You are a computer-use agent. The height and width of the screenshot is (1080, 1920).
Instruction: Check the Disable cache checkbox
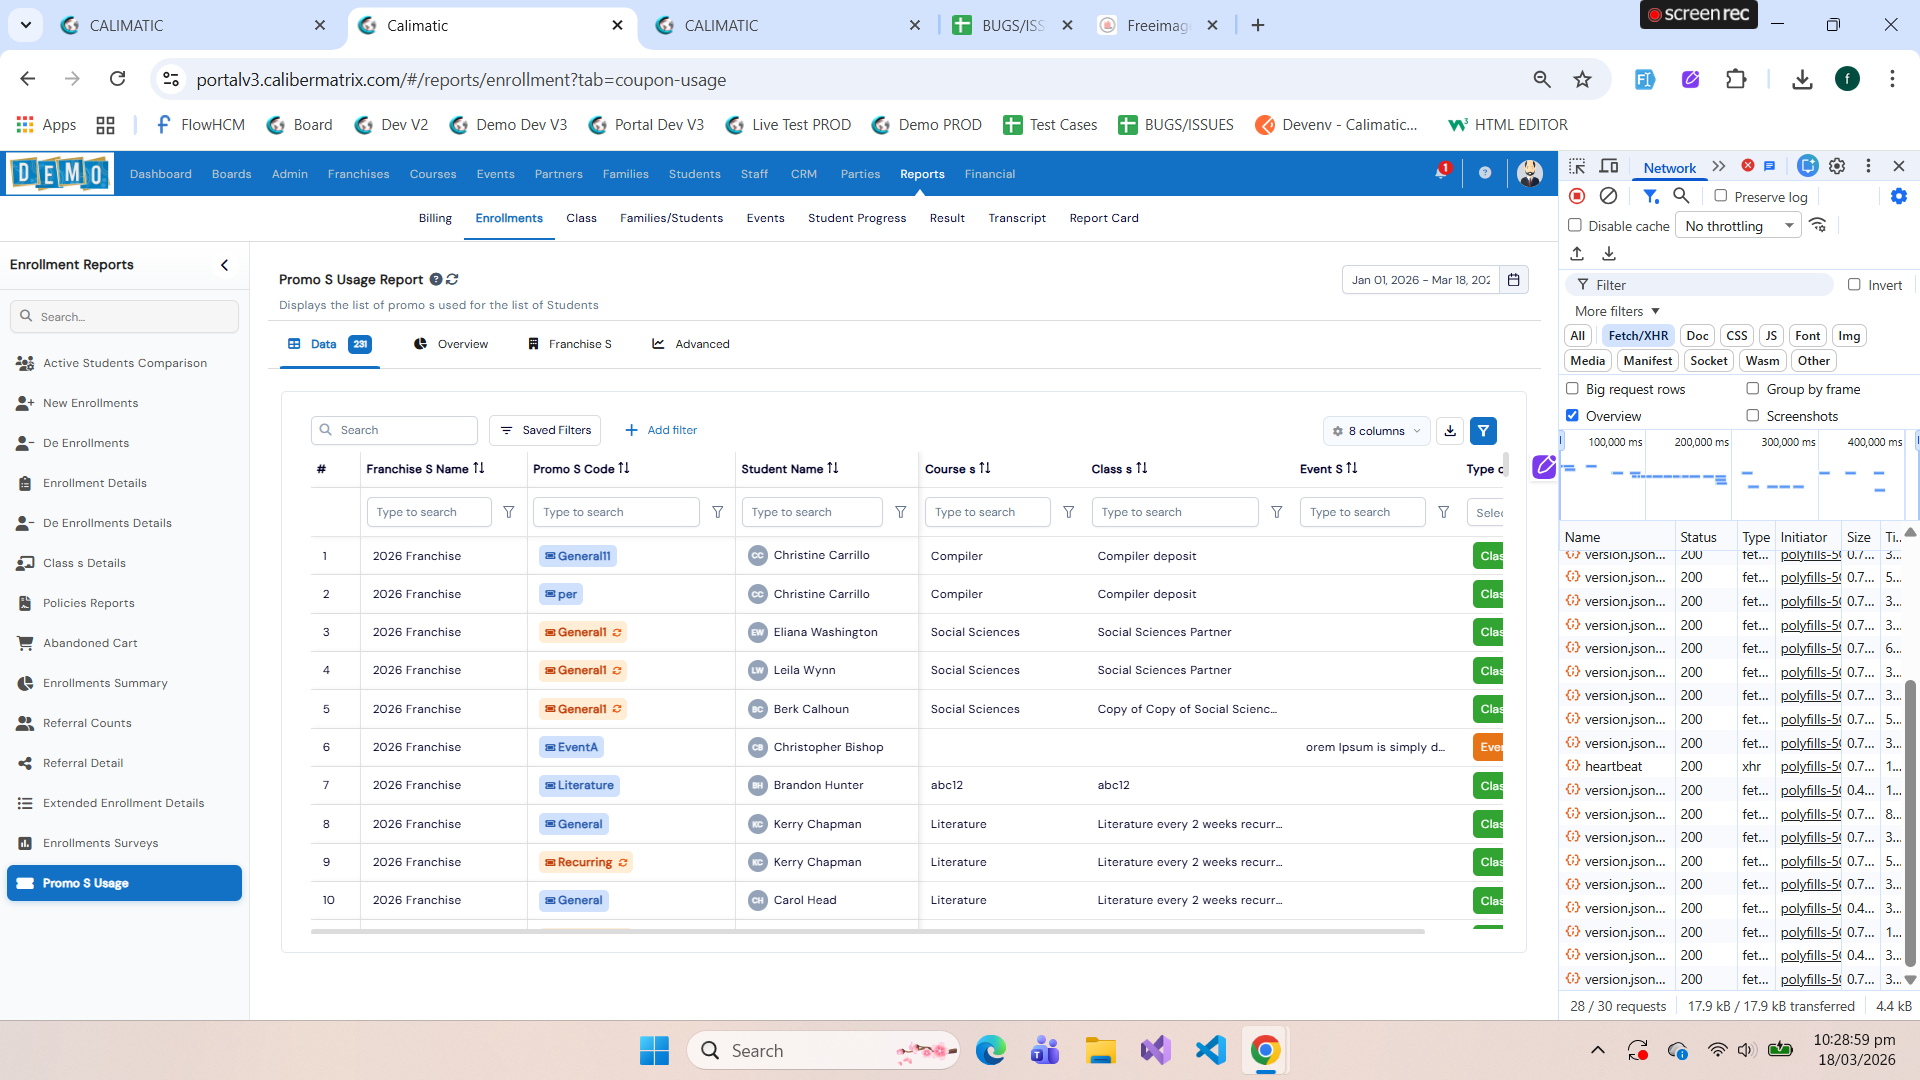click(x=1575, y=225)
